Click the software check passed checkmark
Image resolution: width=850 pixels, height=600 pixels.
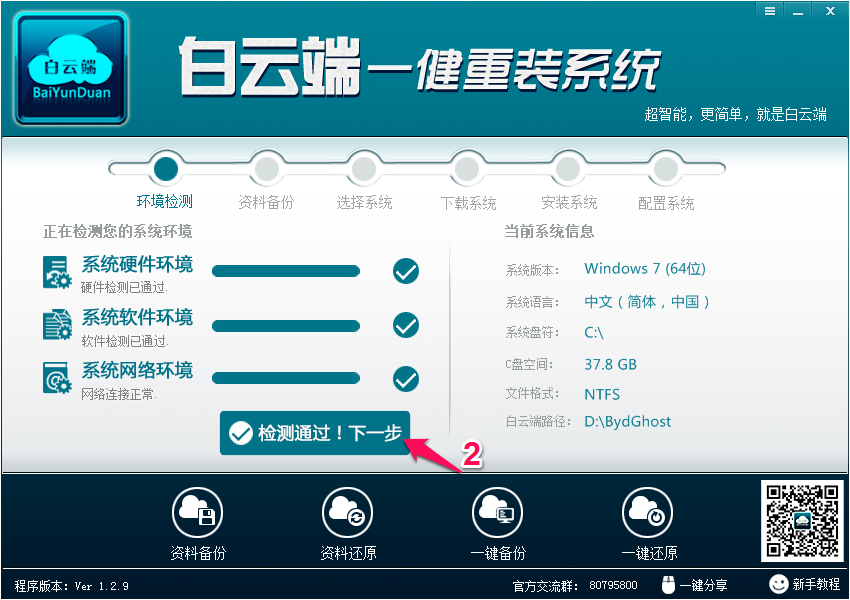406,325
